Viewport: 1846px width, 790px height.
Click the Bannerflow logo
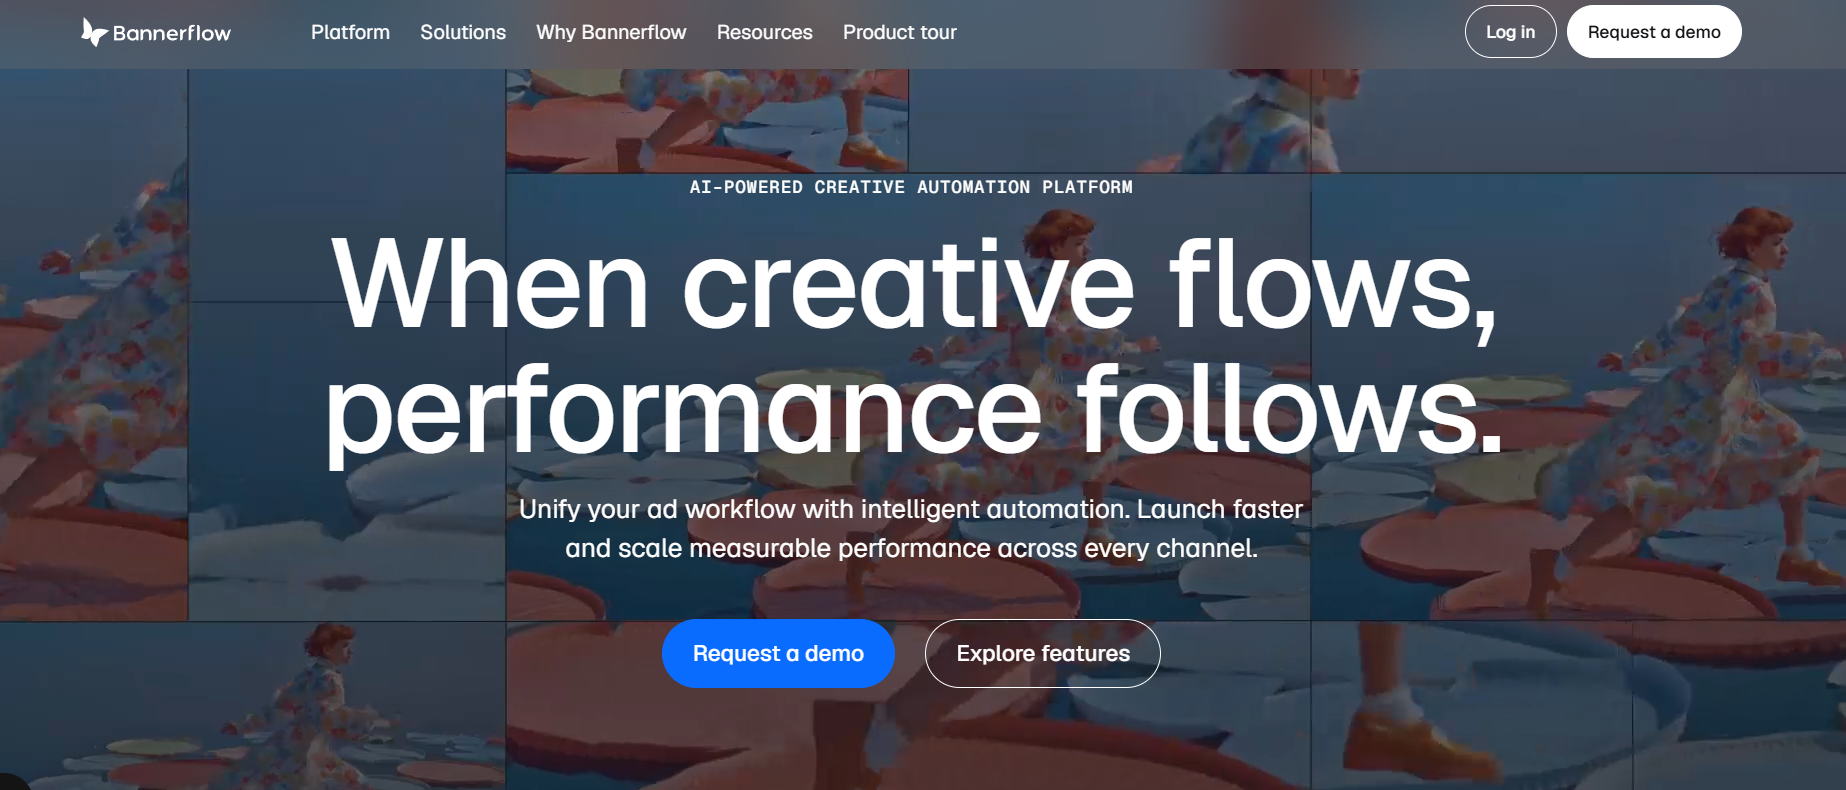(x=156, y=32)
